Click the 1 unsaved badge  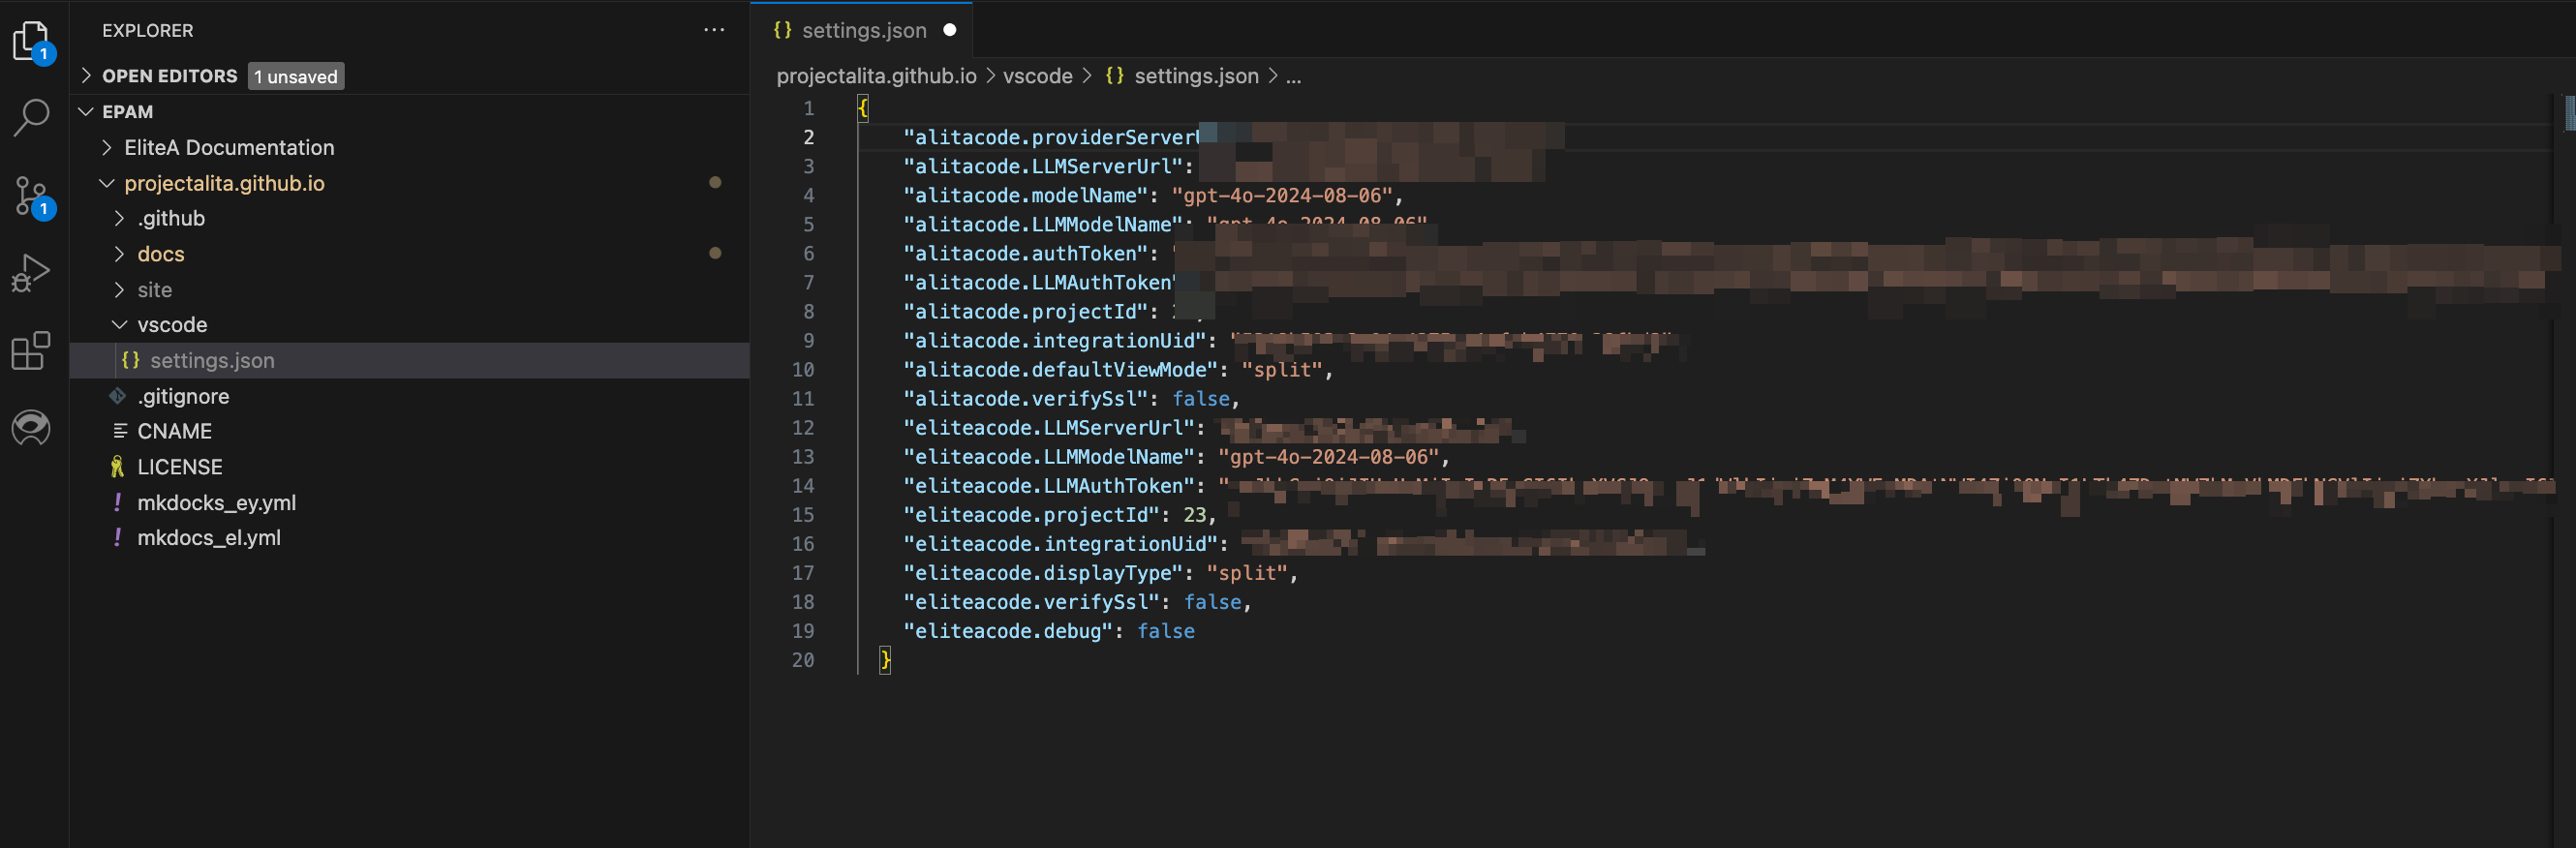[296, 76]
